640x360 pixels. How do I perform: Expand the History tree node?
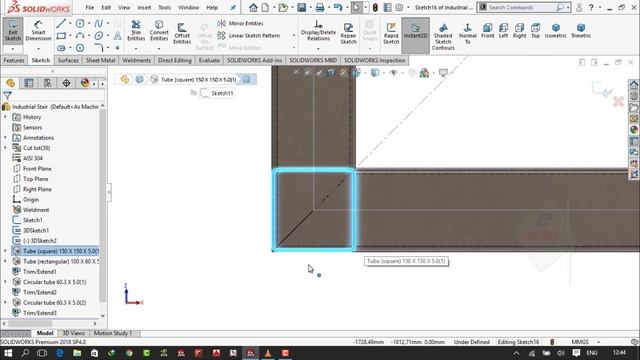pyautogui.click(x=5, y=117)
